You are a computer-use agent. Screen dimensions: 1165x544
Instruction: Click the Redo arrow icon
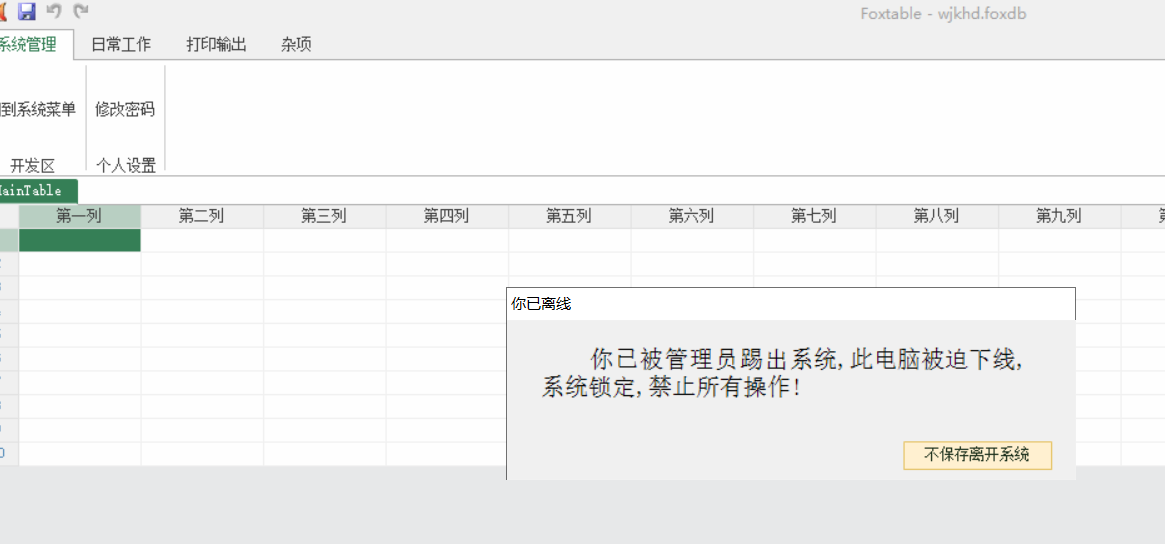(x=81, y=12)
